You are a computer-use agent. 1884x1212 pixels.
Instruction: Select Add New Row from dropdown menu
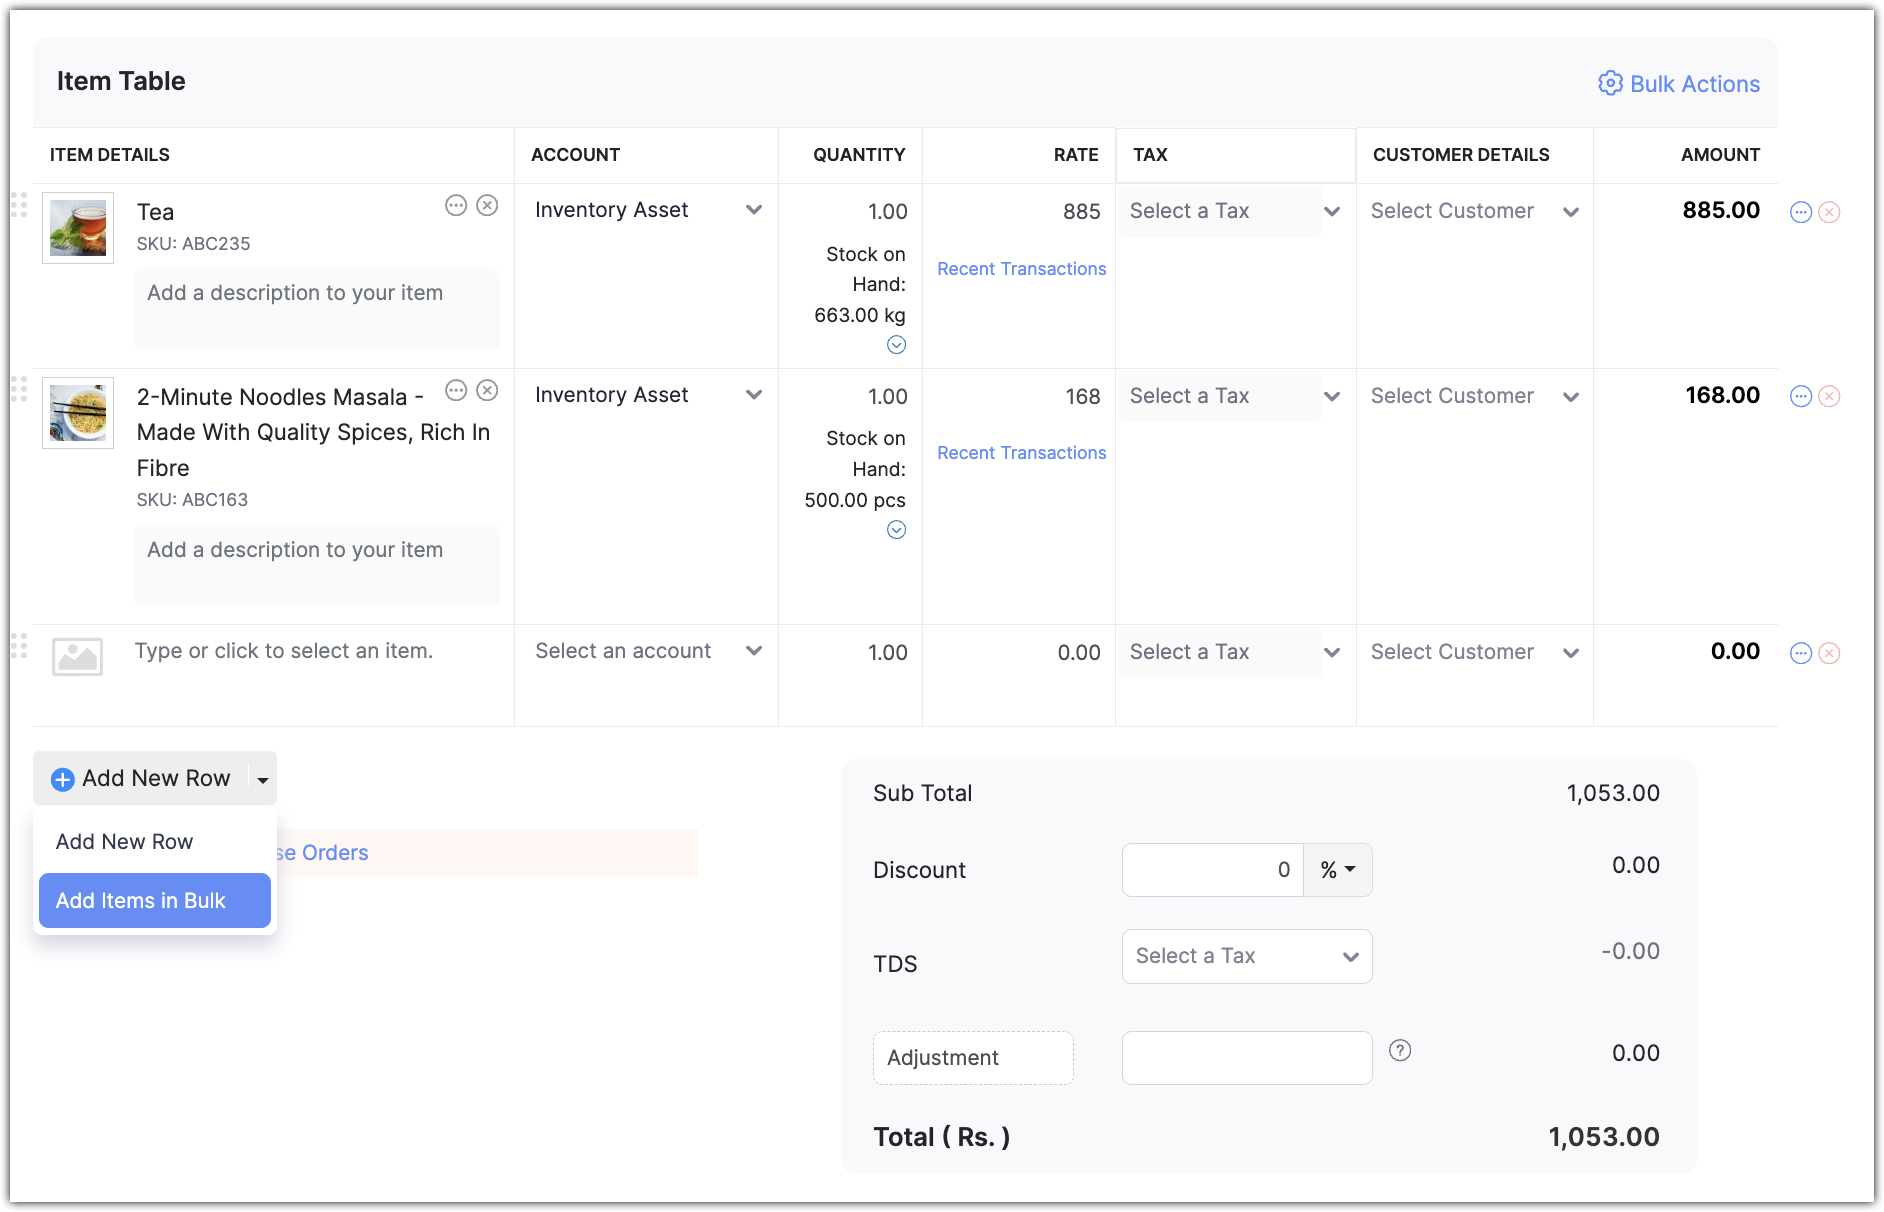[x=125, y=842]
